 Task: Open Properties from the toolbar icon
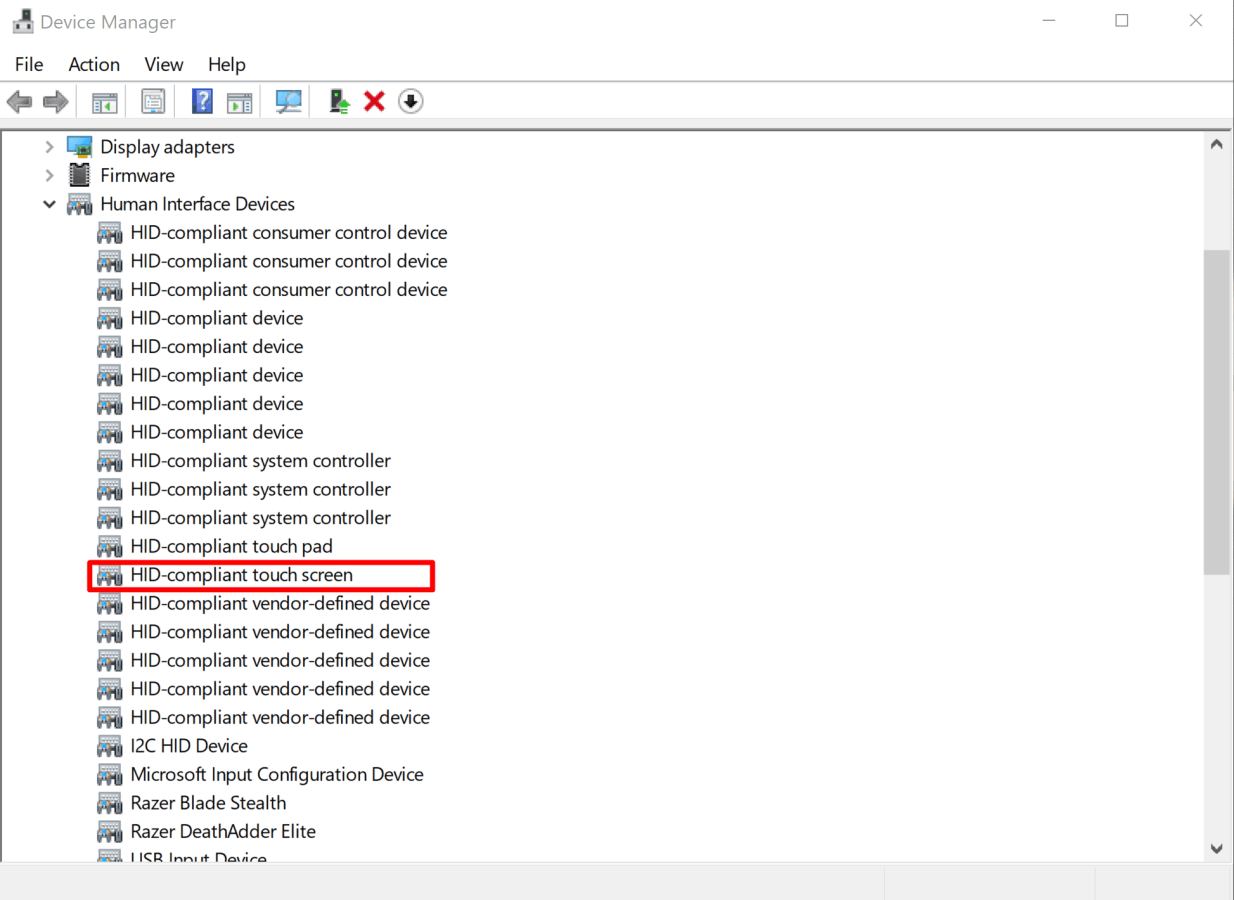[x=153, y=101]
